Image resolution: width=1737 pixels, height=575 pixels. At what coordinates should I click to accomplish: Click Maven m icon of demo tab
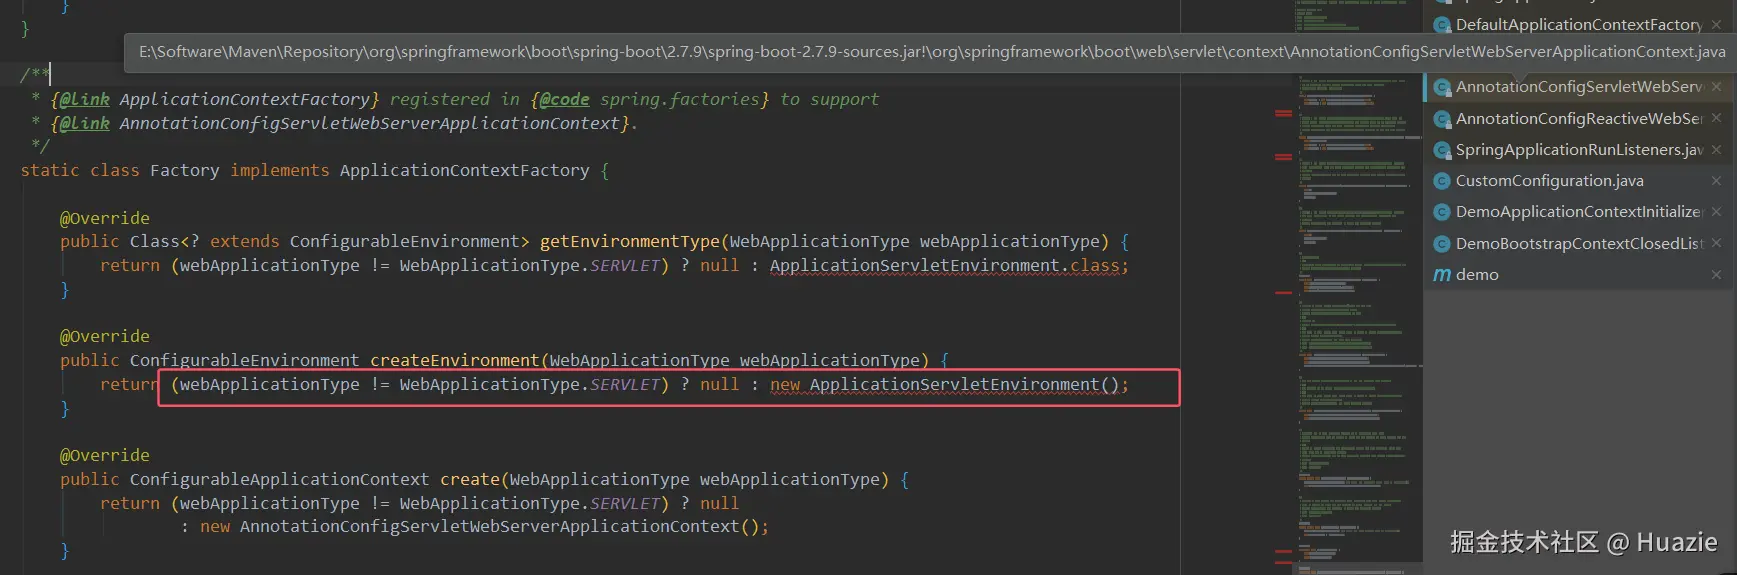pyautogui.click(x=1442, y=275)
